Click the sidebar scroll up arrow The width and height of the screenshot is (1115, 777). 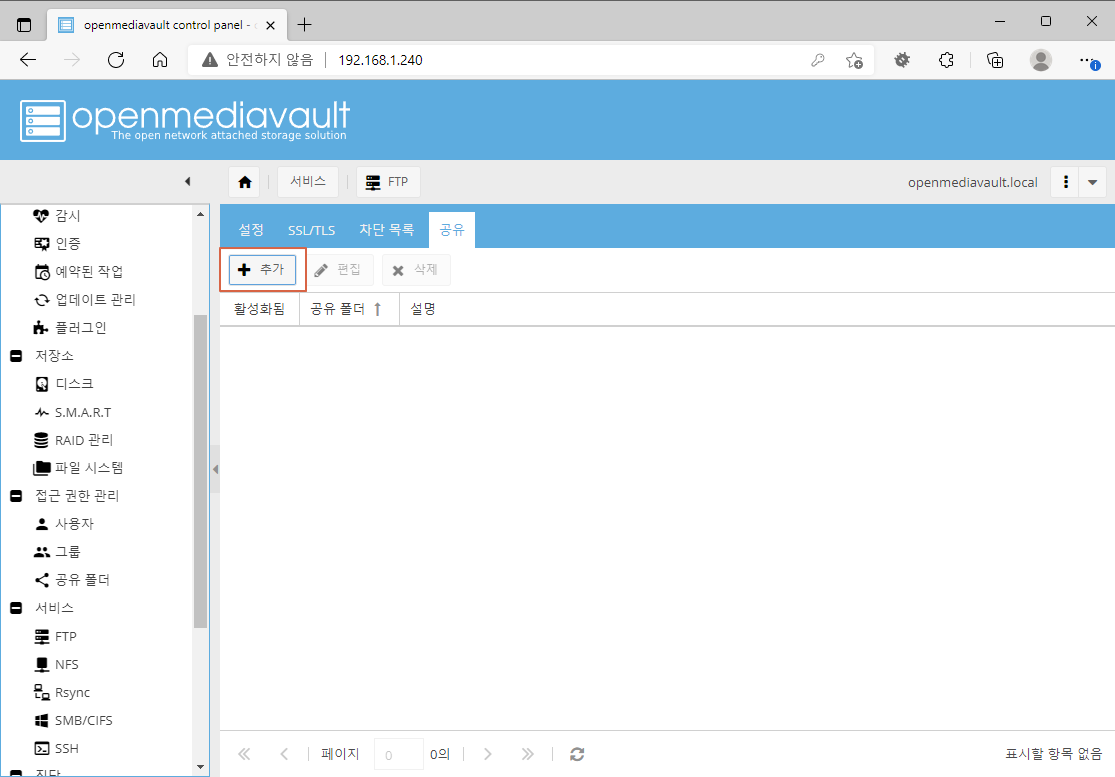pos(201,213)
